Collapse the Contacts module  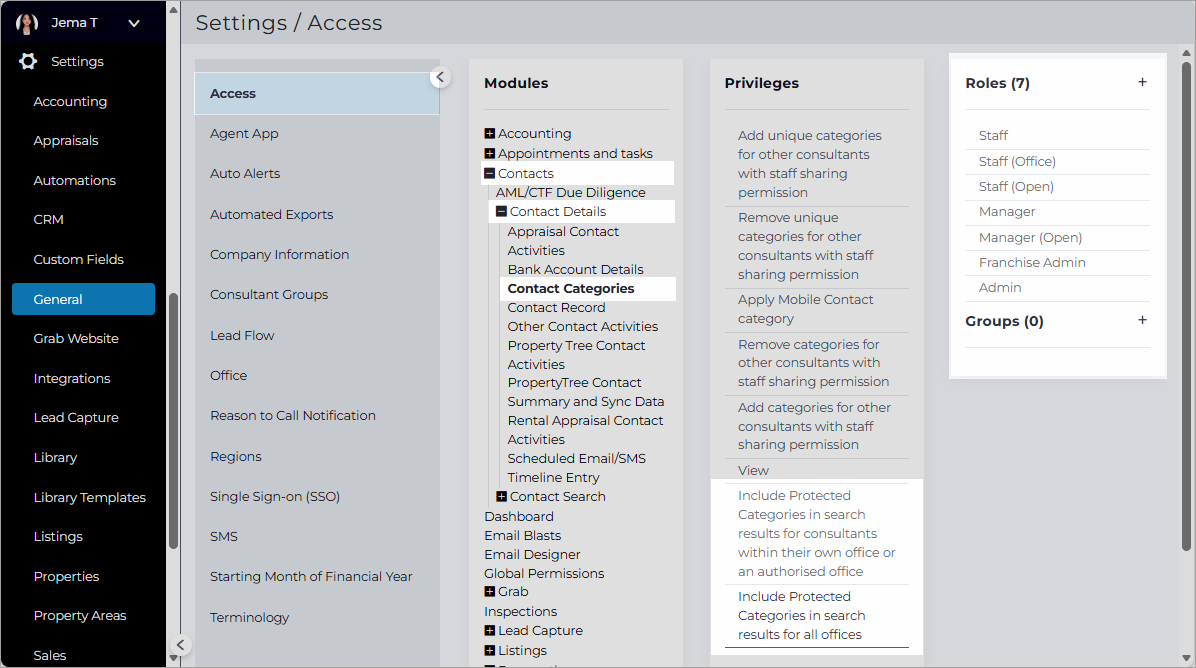point(490,173)
